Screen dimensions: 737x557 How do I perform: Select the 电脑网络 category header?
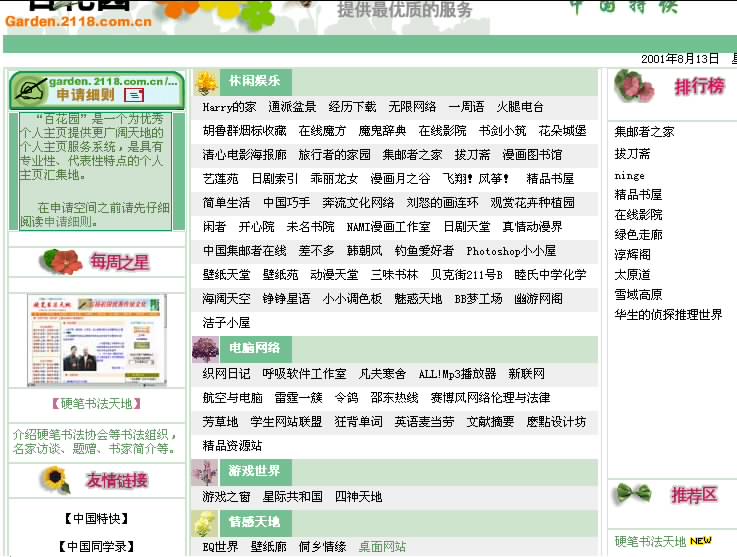point(254,348)
